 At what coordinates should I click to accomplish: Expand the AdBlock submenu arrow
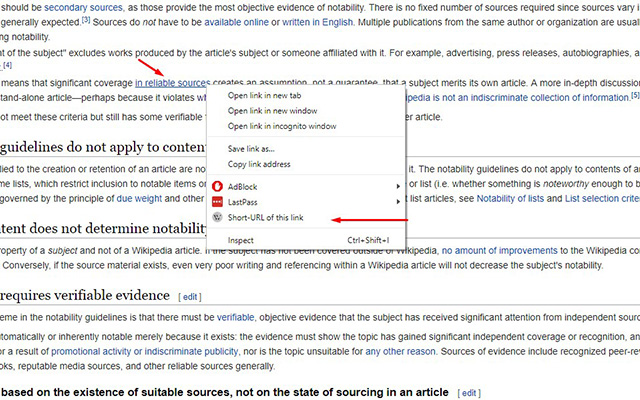tap(398, 187)
